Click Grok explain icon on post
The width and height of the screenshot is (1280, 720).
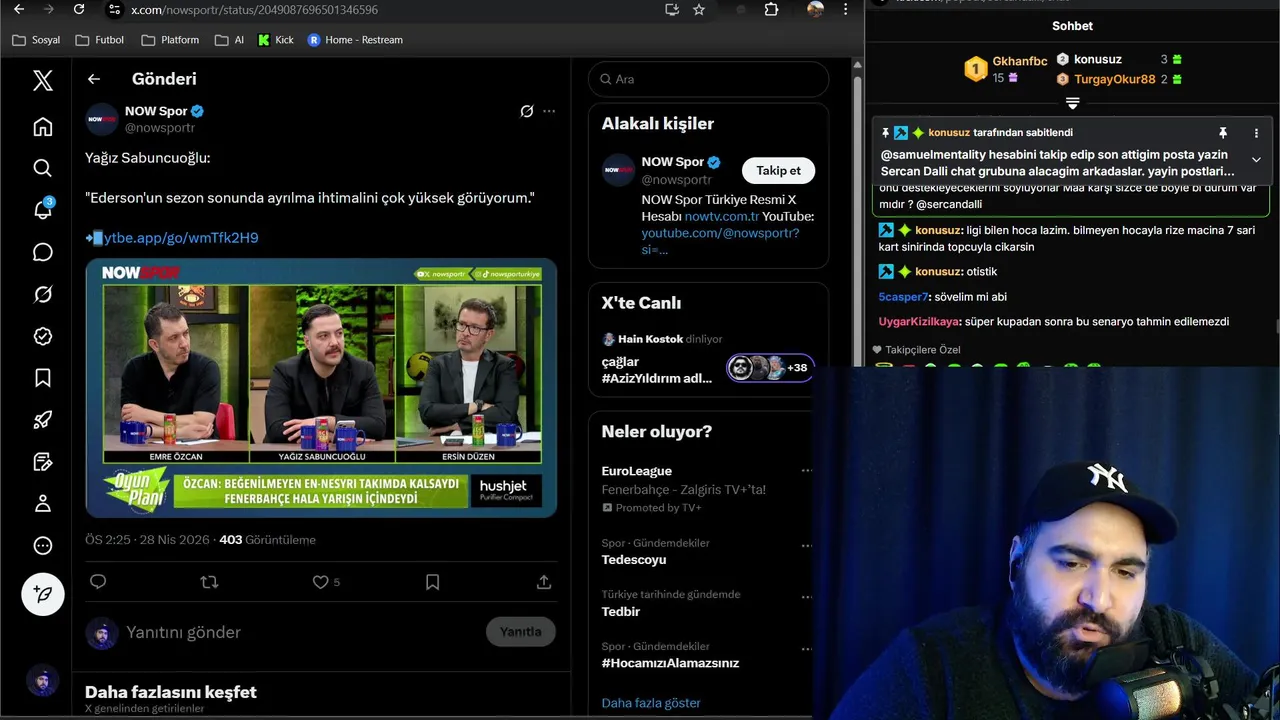click(527, 111)
